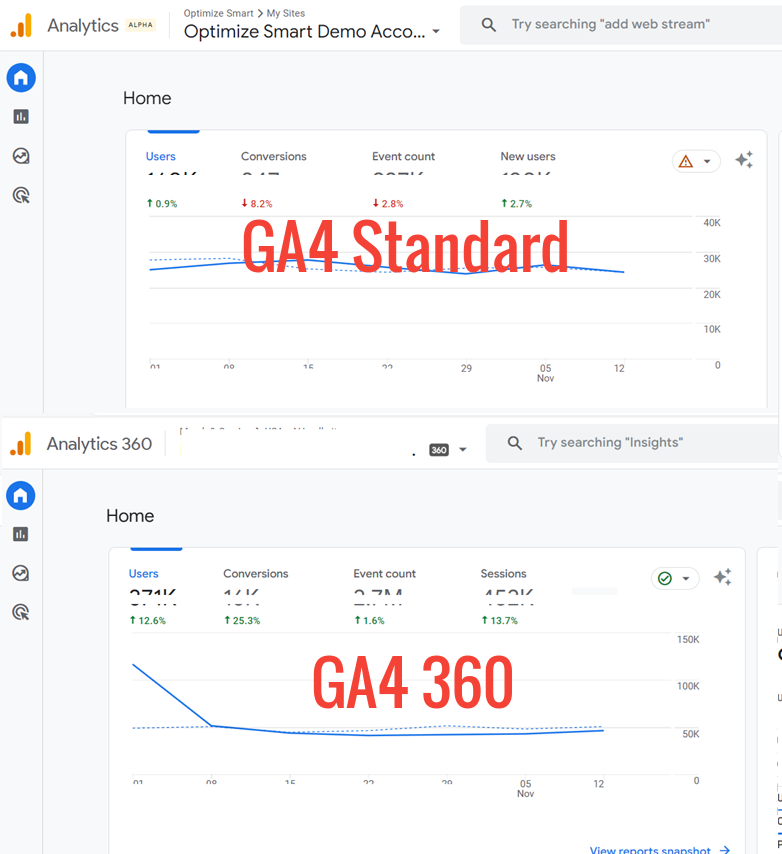Expand the 360 property selector arrow
This screenshot has width=782, height=854.
point(463,450)
